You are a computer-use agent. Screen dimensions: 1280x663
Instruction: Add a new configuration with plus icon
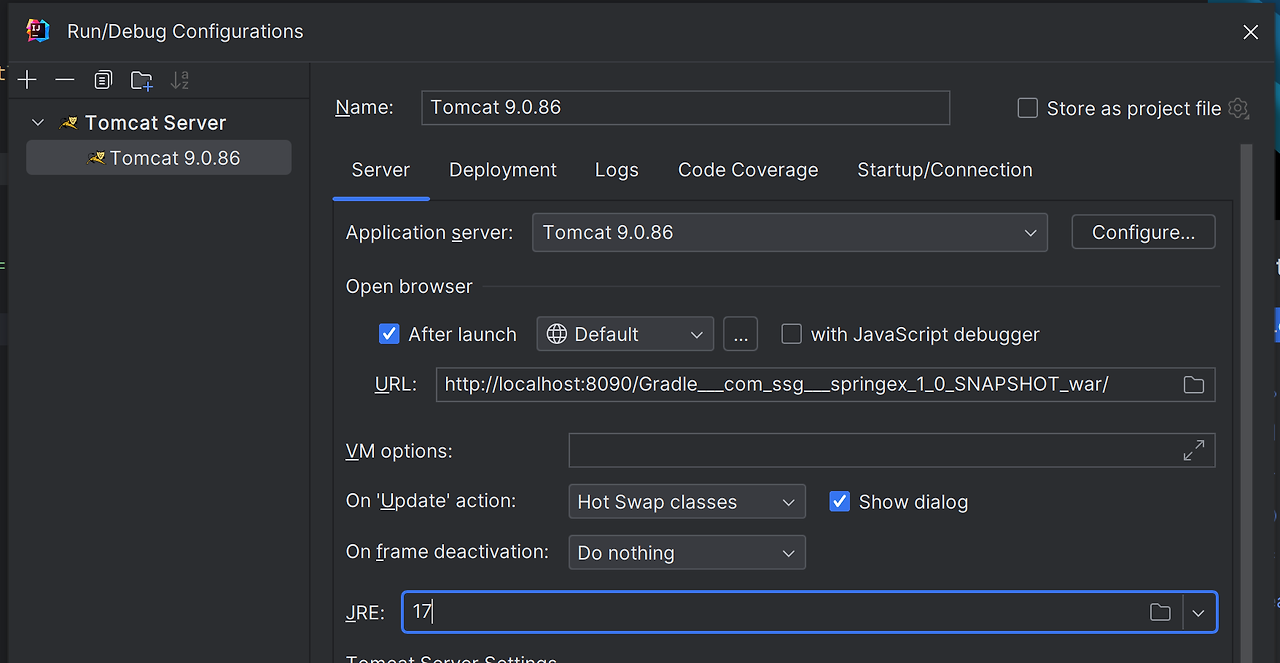tap(27, 80)
